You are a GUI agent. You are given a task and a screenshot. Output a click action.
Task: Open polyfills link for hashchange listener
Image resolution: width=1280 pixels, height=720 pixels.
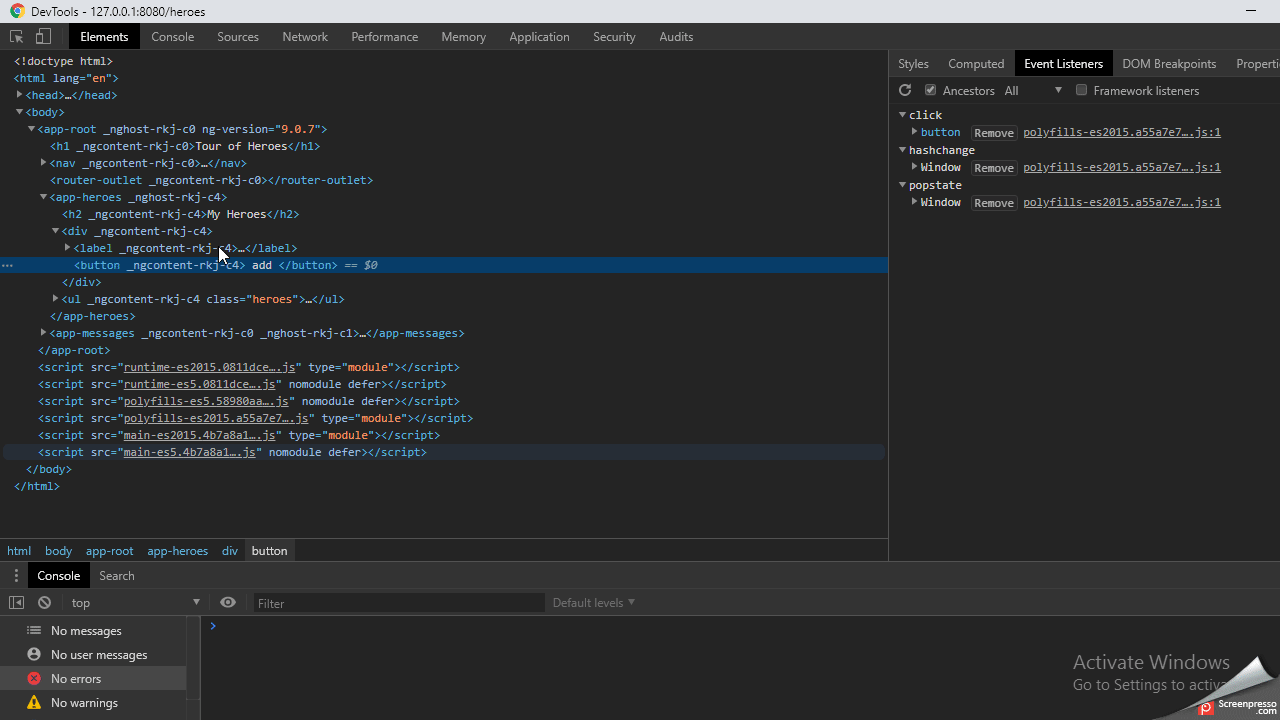pos(1121,167)
